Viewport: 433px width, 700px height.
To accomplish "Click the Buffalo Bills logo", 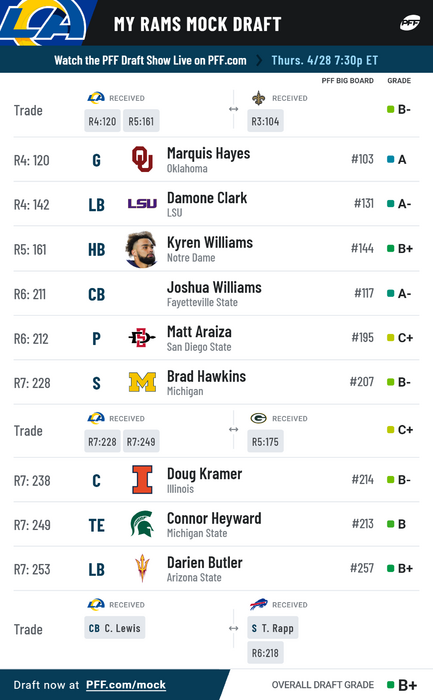I will point(258,604).
